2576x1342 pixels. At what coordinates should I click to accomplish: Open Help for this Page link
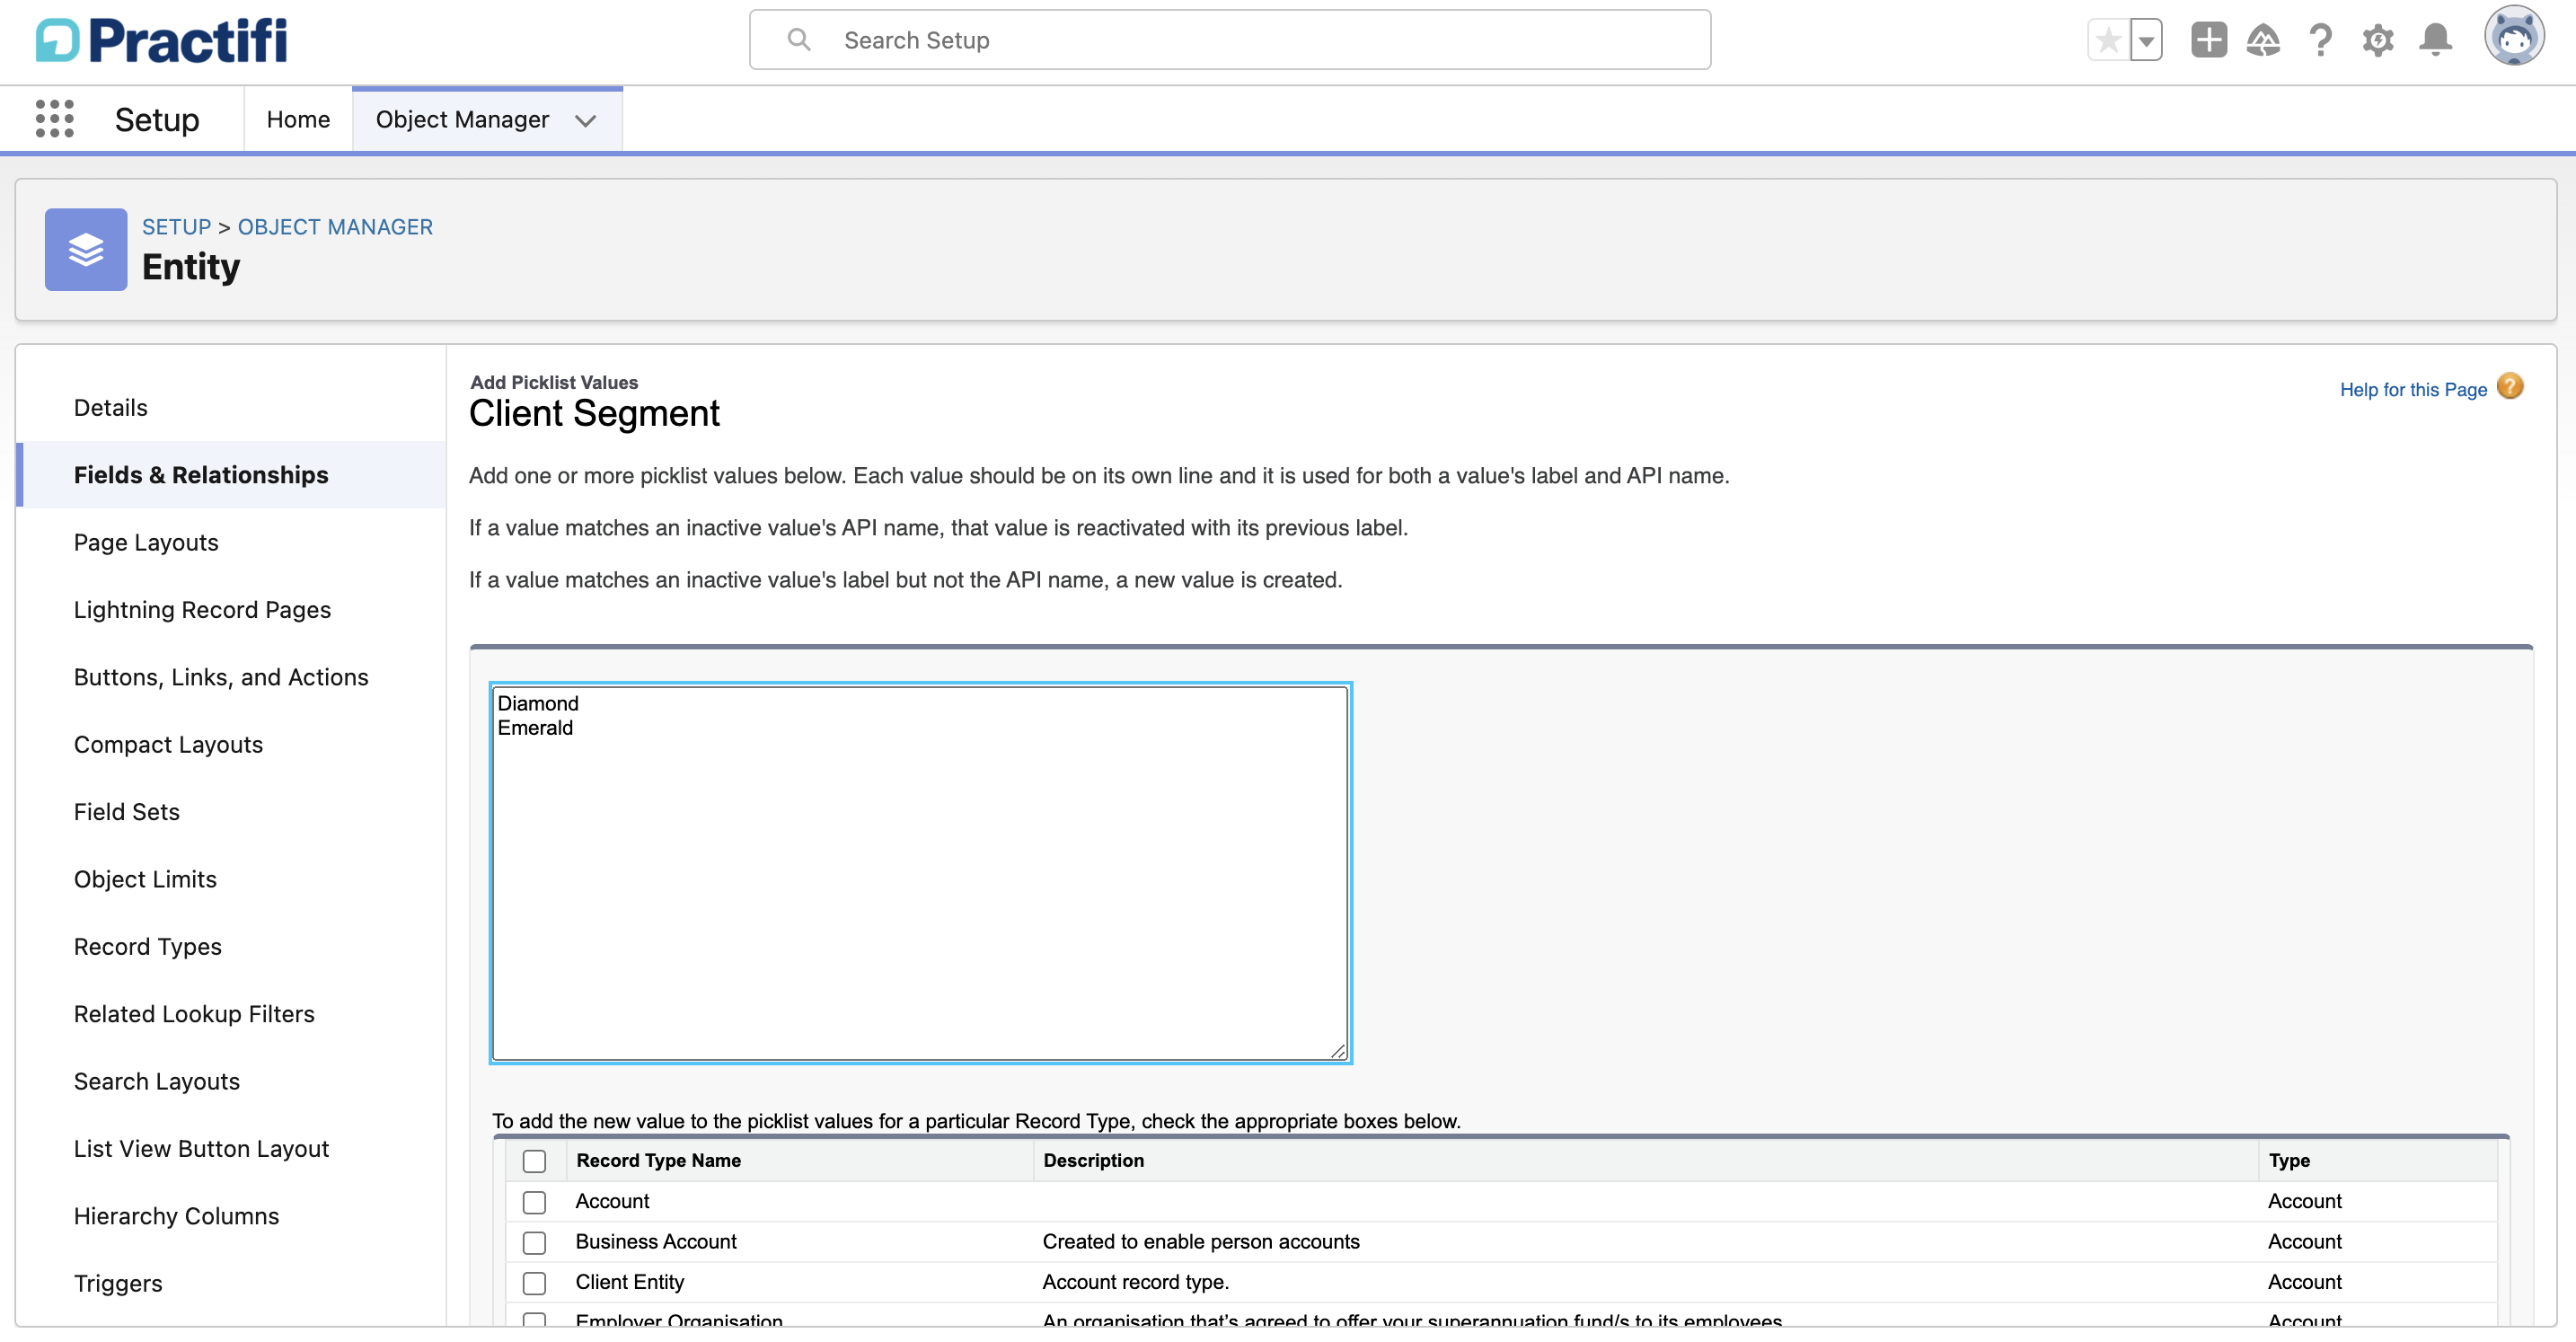click(2413, 389)
